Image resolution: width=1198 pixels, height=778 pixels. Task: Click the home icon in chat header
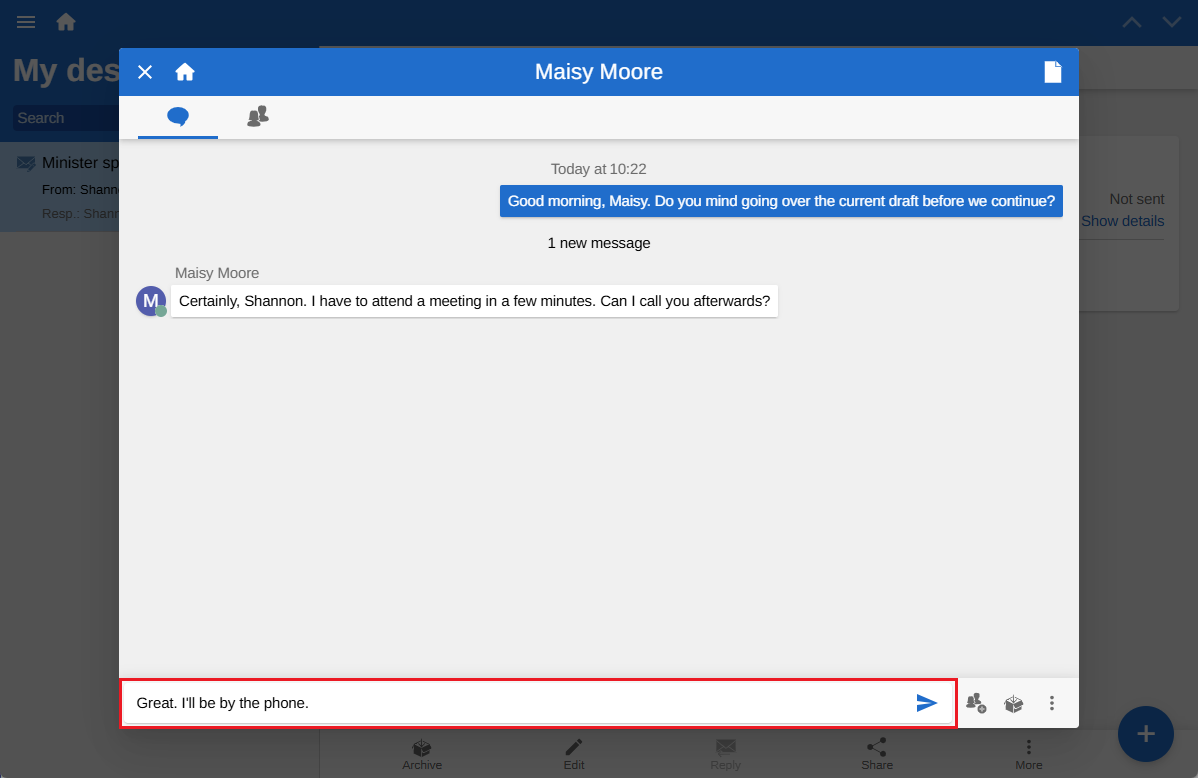click(185, 72)
